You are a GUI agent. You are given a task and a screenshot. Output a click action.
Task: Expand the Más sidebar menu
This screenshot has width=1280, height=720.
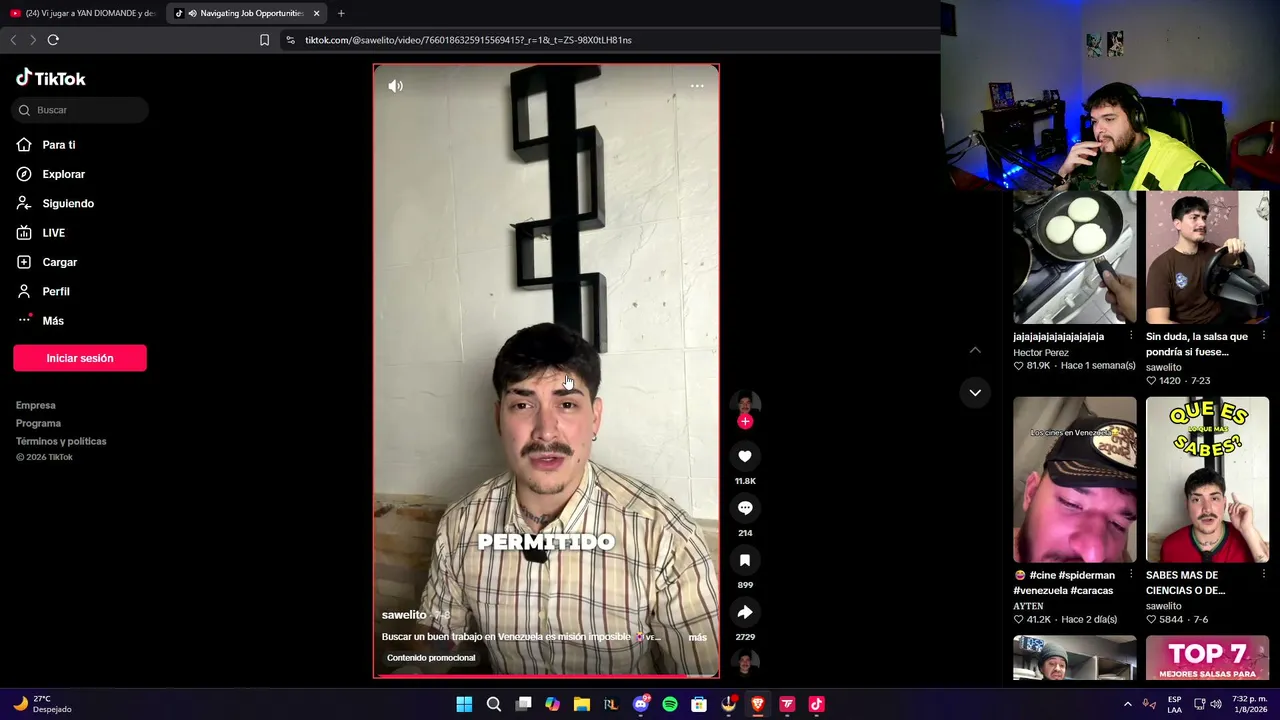tap(40, 320)
